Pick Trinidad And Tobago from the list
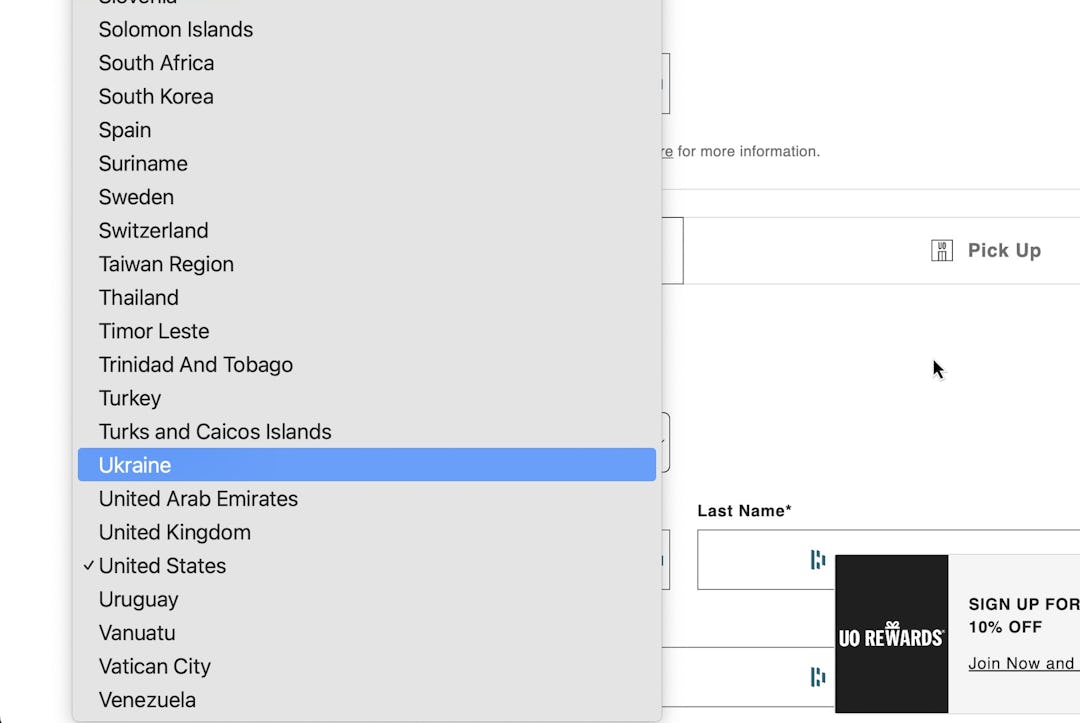The height and width of the screenshot is (723, 1080). (195, 364)
